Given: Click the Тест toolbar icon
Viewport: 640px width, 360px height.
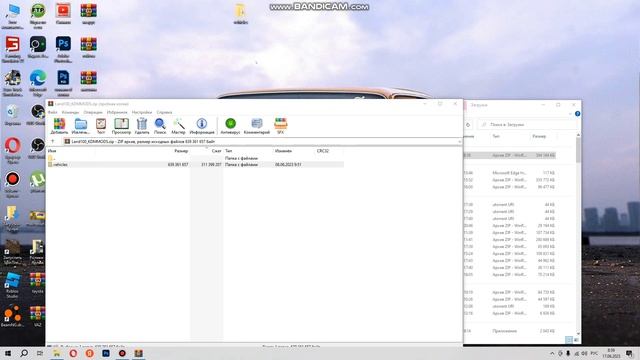Looking at the screenshot, I should (101, 126).
